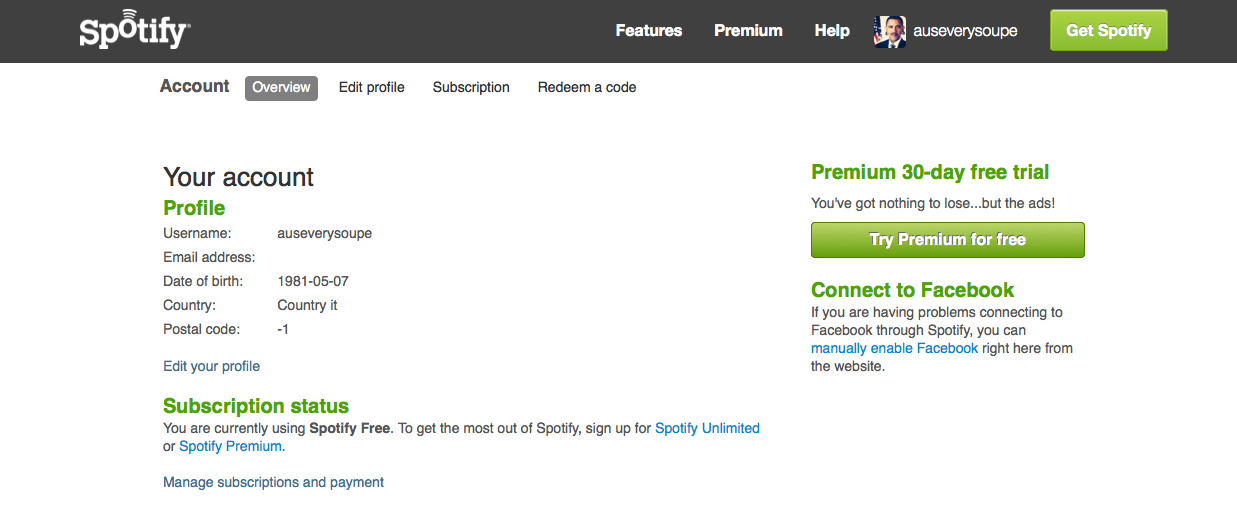Click the Get Spotify button

coord(1108,31)
